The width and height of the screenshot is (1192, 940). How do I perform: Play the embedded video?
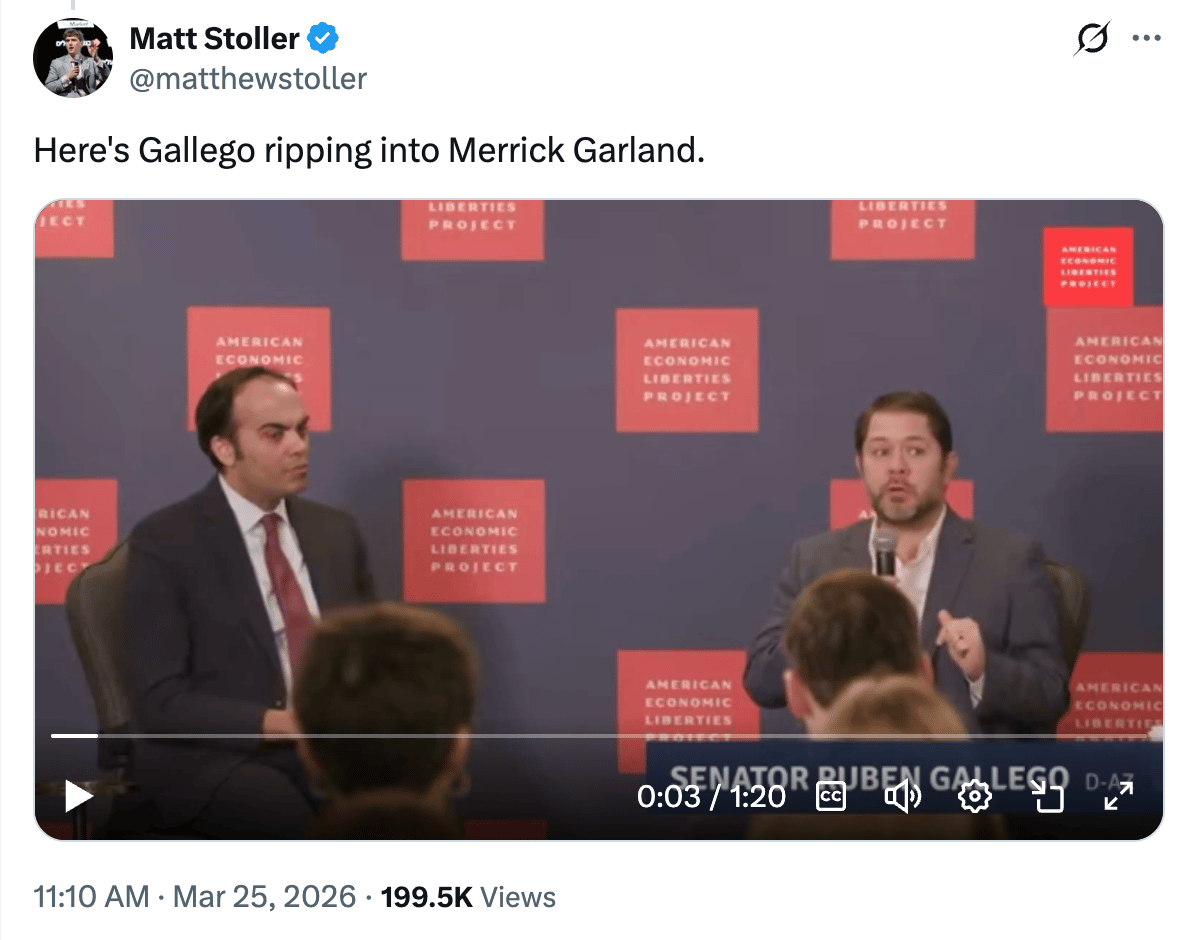pyautogui.click(x=78, y=796)
